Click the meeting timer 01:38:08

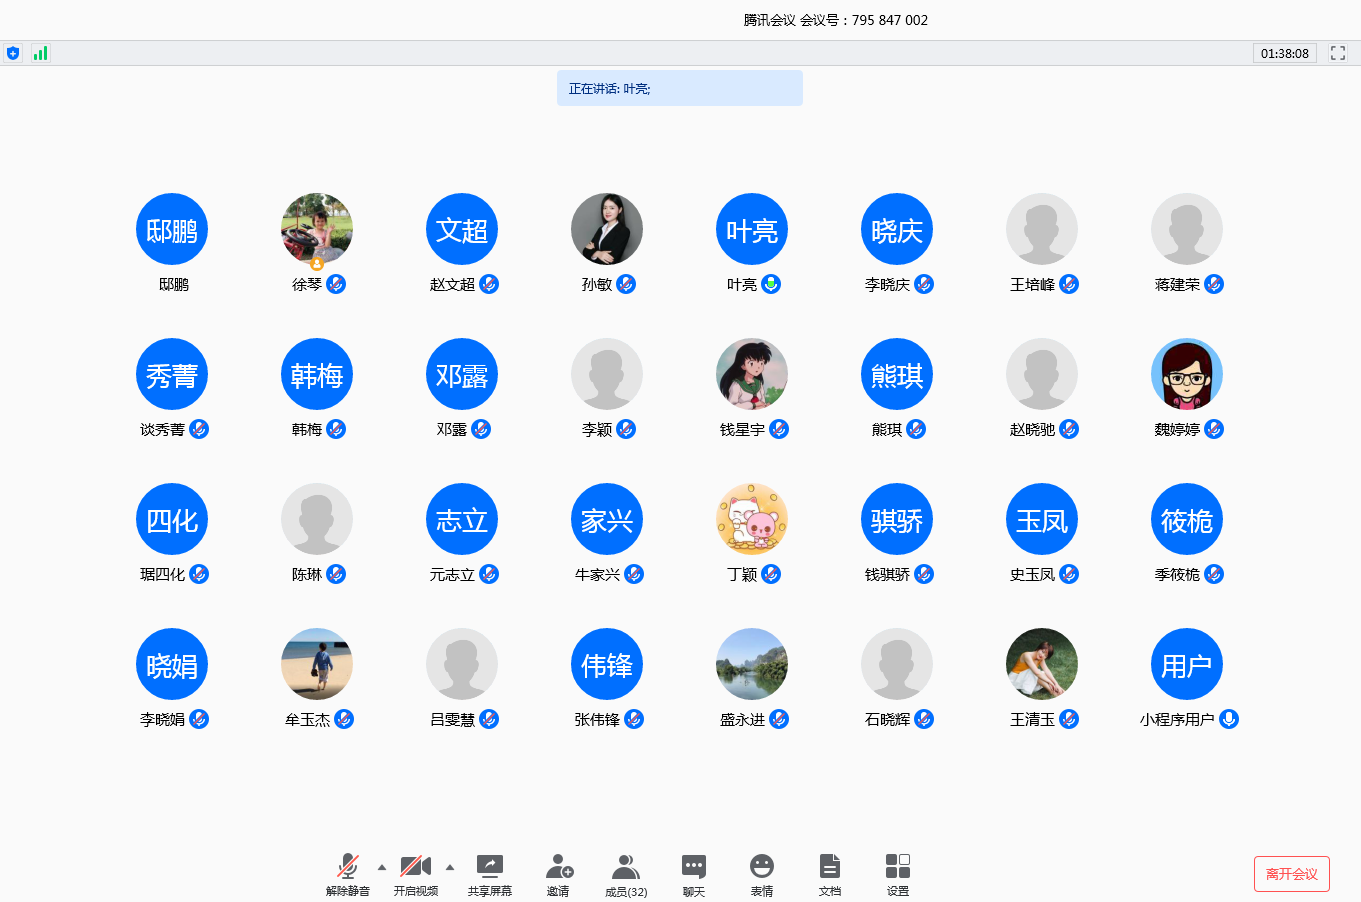pyautogui.click(x=1284, y=54)
